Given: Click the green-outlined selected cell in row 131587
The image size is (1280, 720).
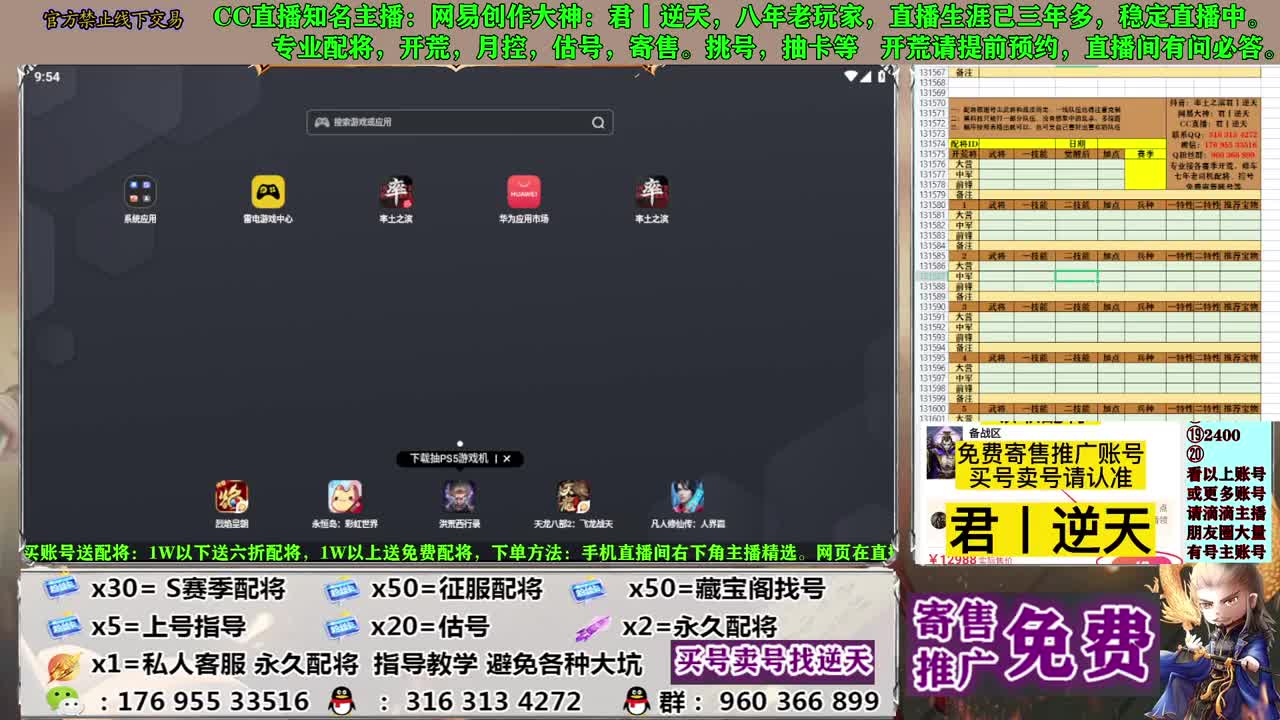Looking at the screenshot, I should [1076, 276].
